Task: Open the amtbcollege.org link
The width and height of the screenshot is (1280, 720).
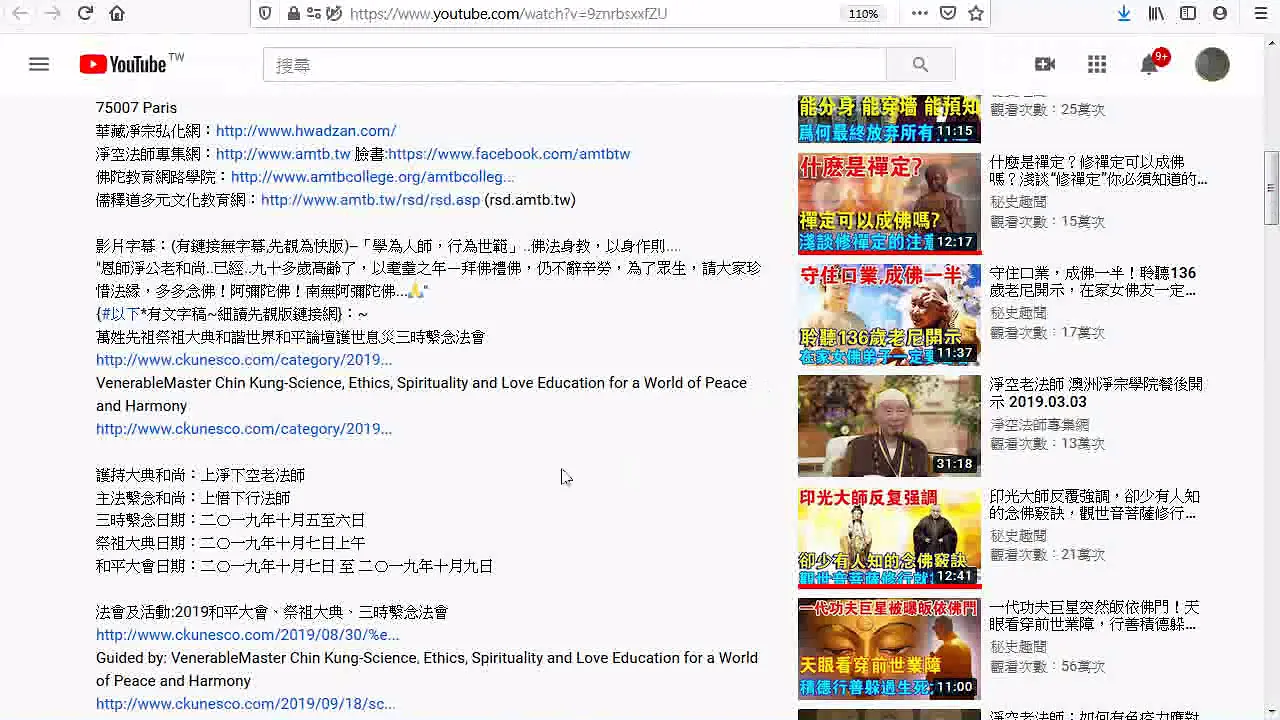Action: click(372, 176)
